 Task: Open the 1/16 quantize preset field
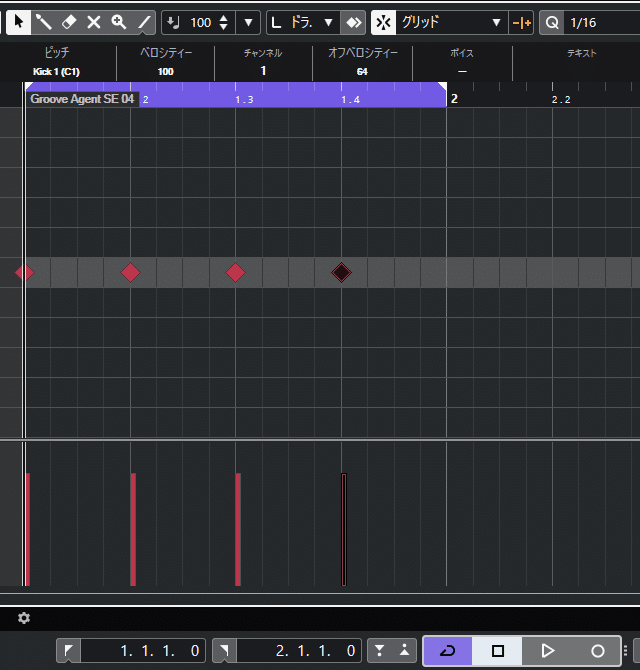click(602, 22)
